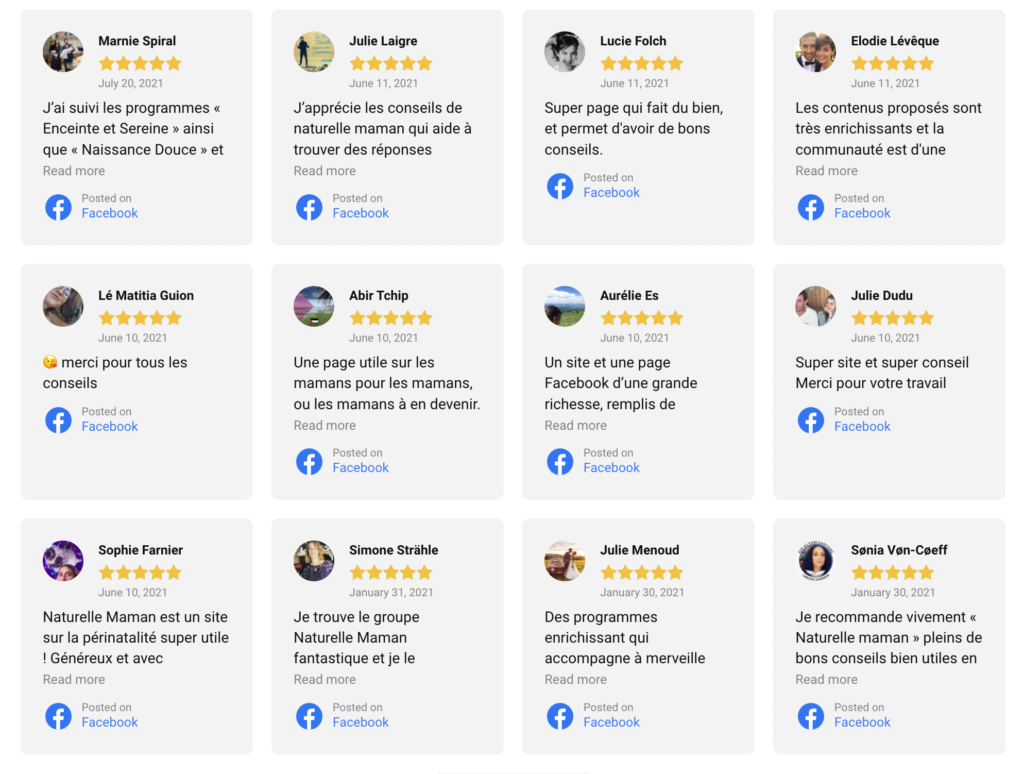Click Facebook icon in Elodie Lévêque's review
This screenshot has height=774, width=1024.
point(811,207)
